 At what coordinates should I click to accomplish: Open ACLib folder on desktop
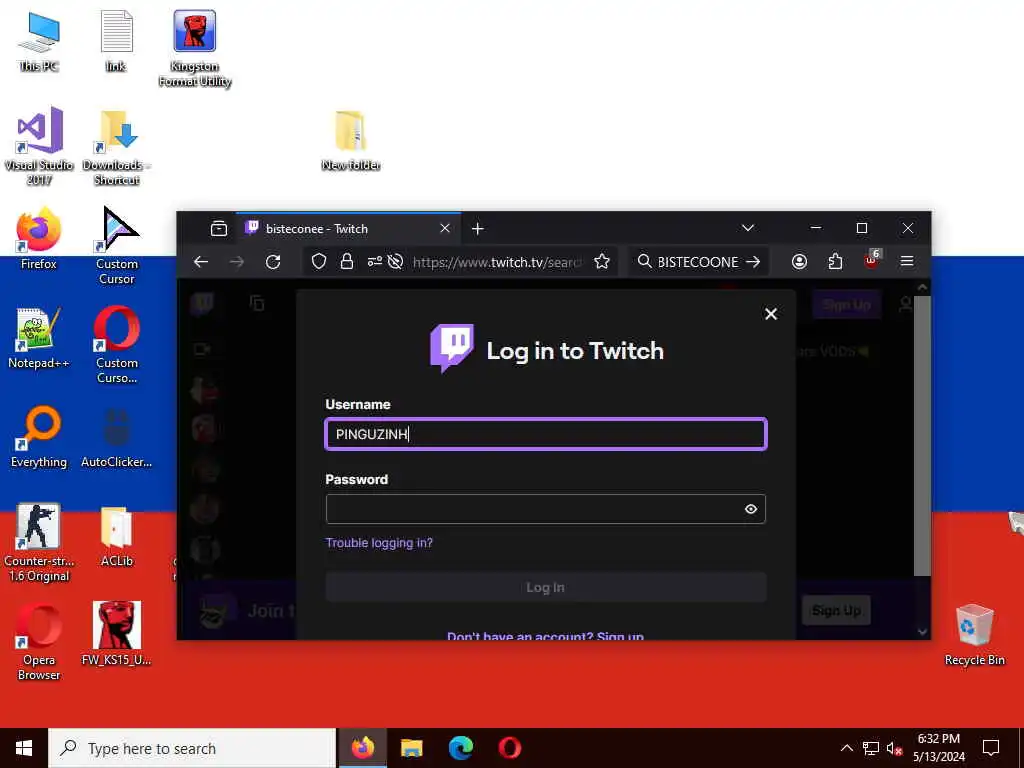(x=116, y=536)
